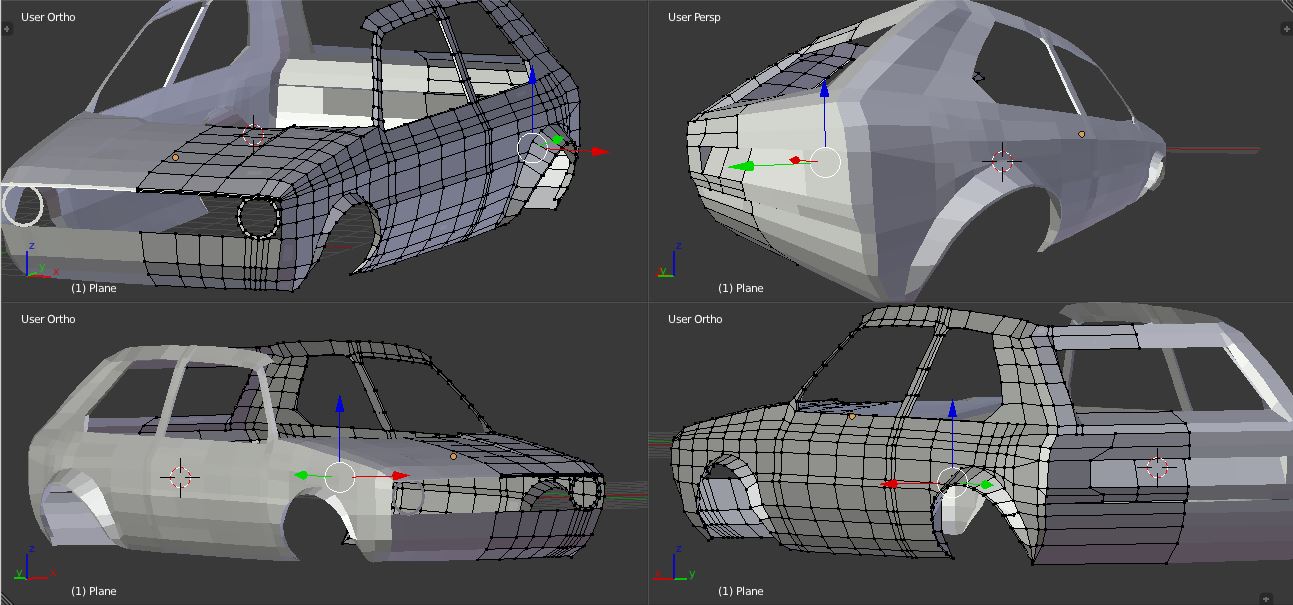The height and width of the screenshot is (605, 1293).
Task: Click '(1) Plane' label in the bottom-right viewport
Action: point(740,591)
